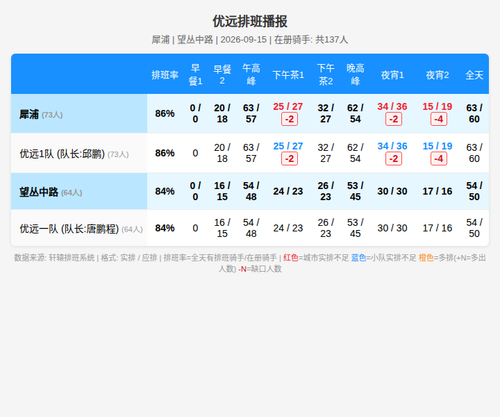Click the -4 badge in 犀浦 row

(439, 119)
